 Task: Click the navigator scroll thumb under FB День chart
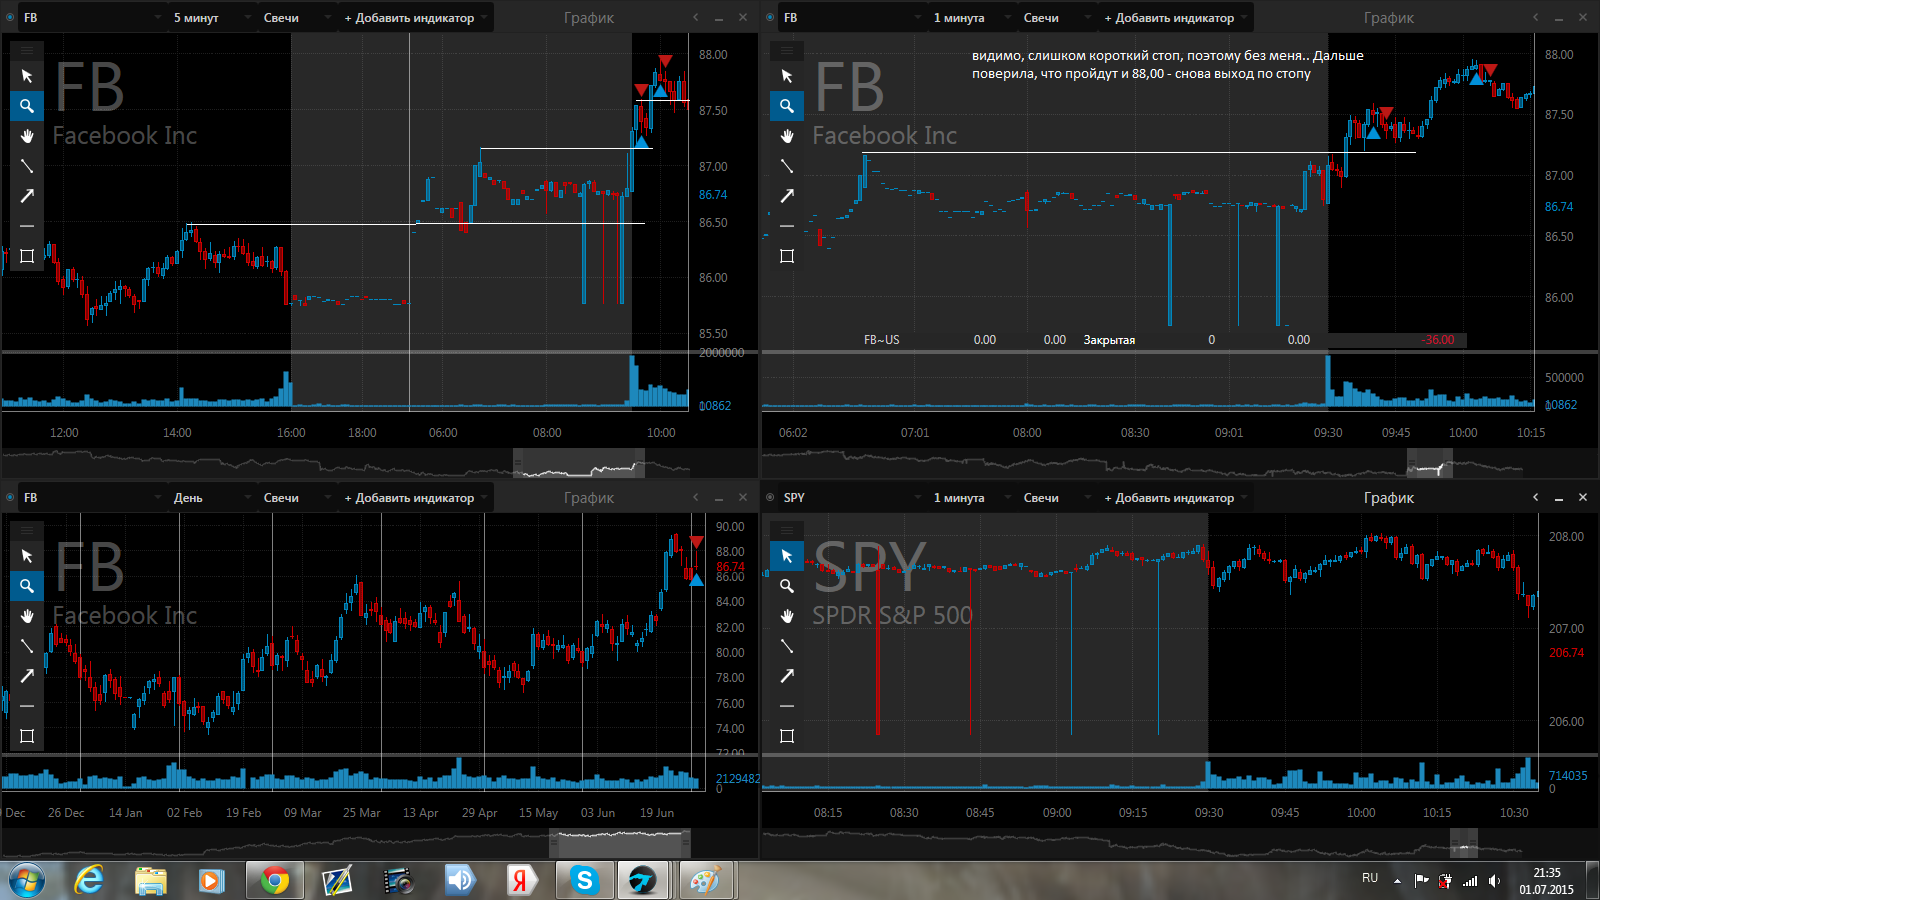620,844
